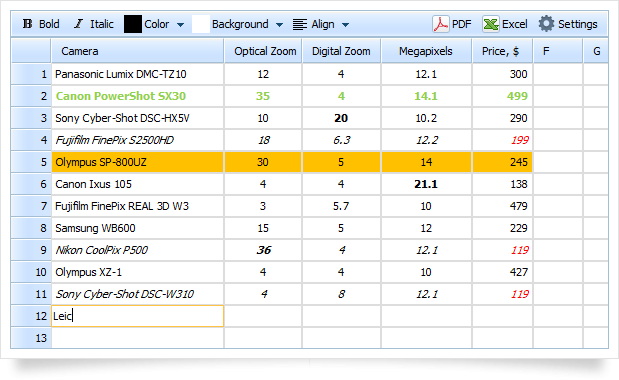Click the red 199 price cell
The width and height of the screenshot is (619, 380).
click(x=503, y=140)
